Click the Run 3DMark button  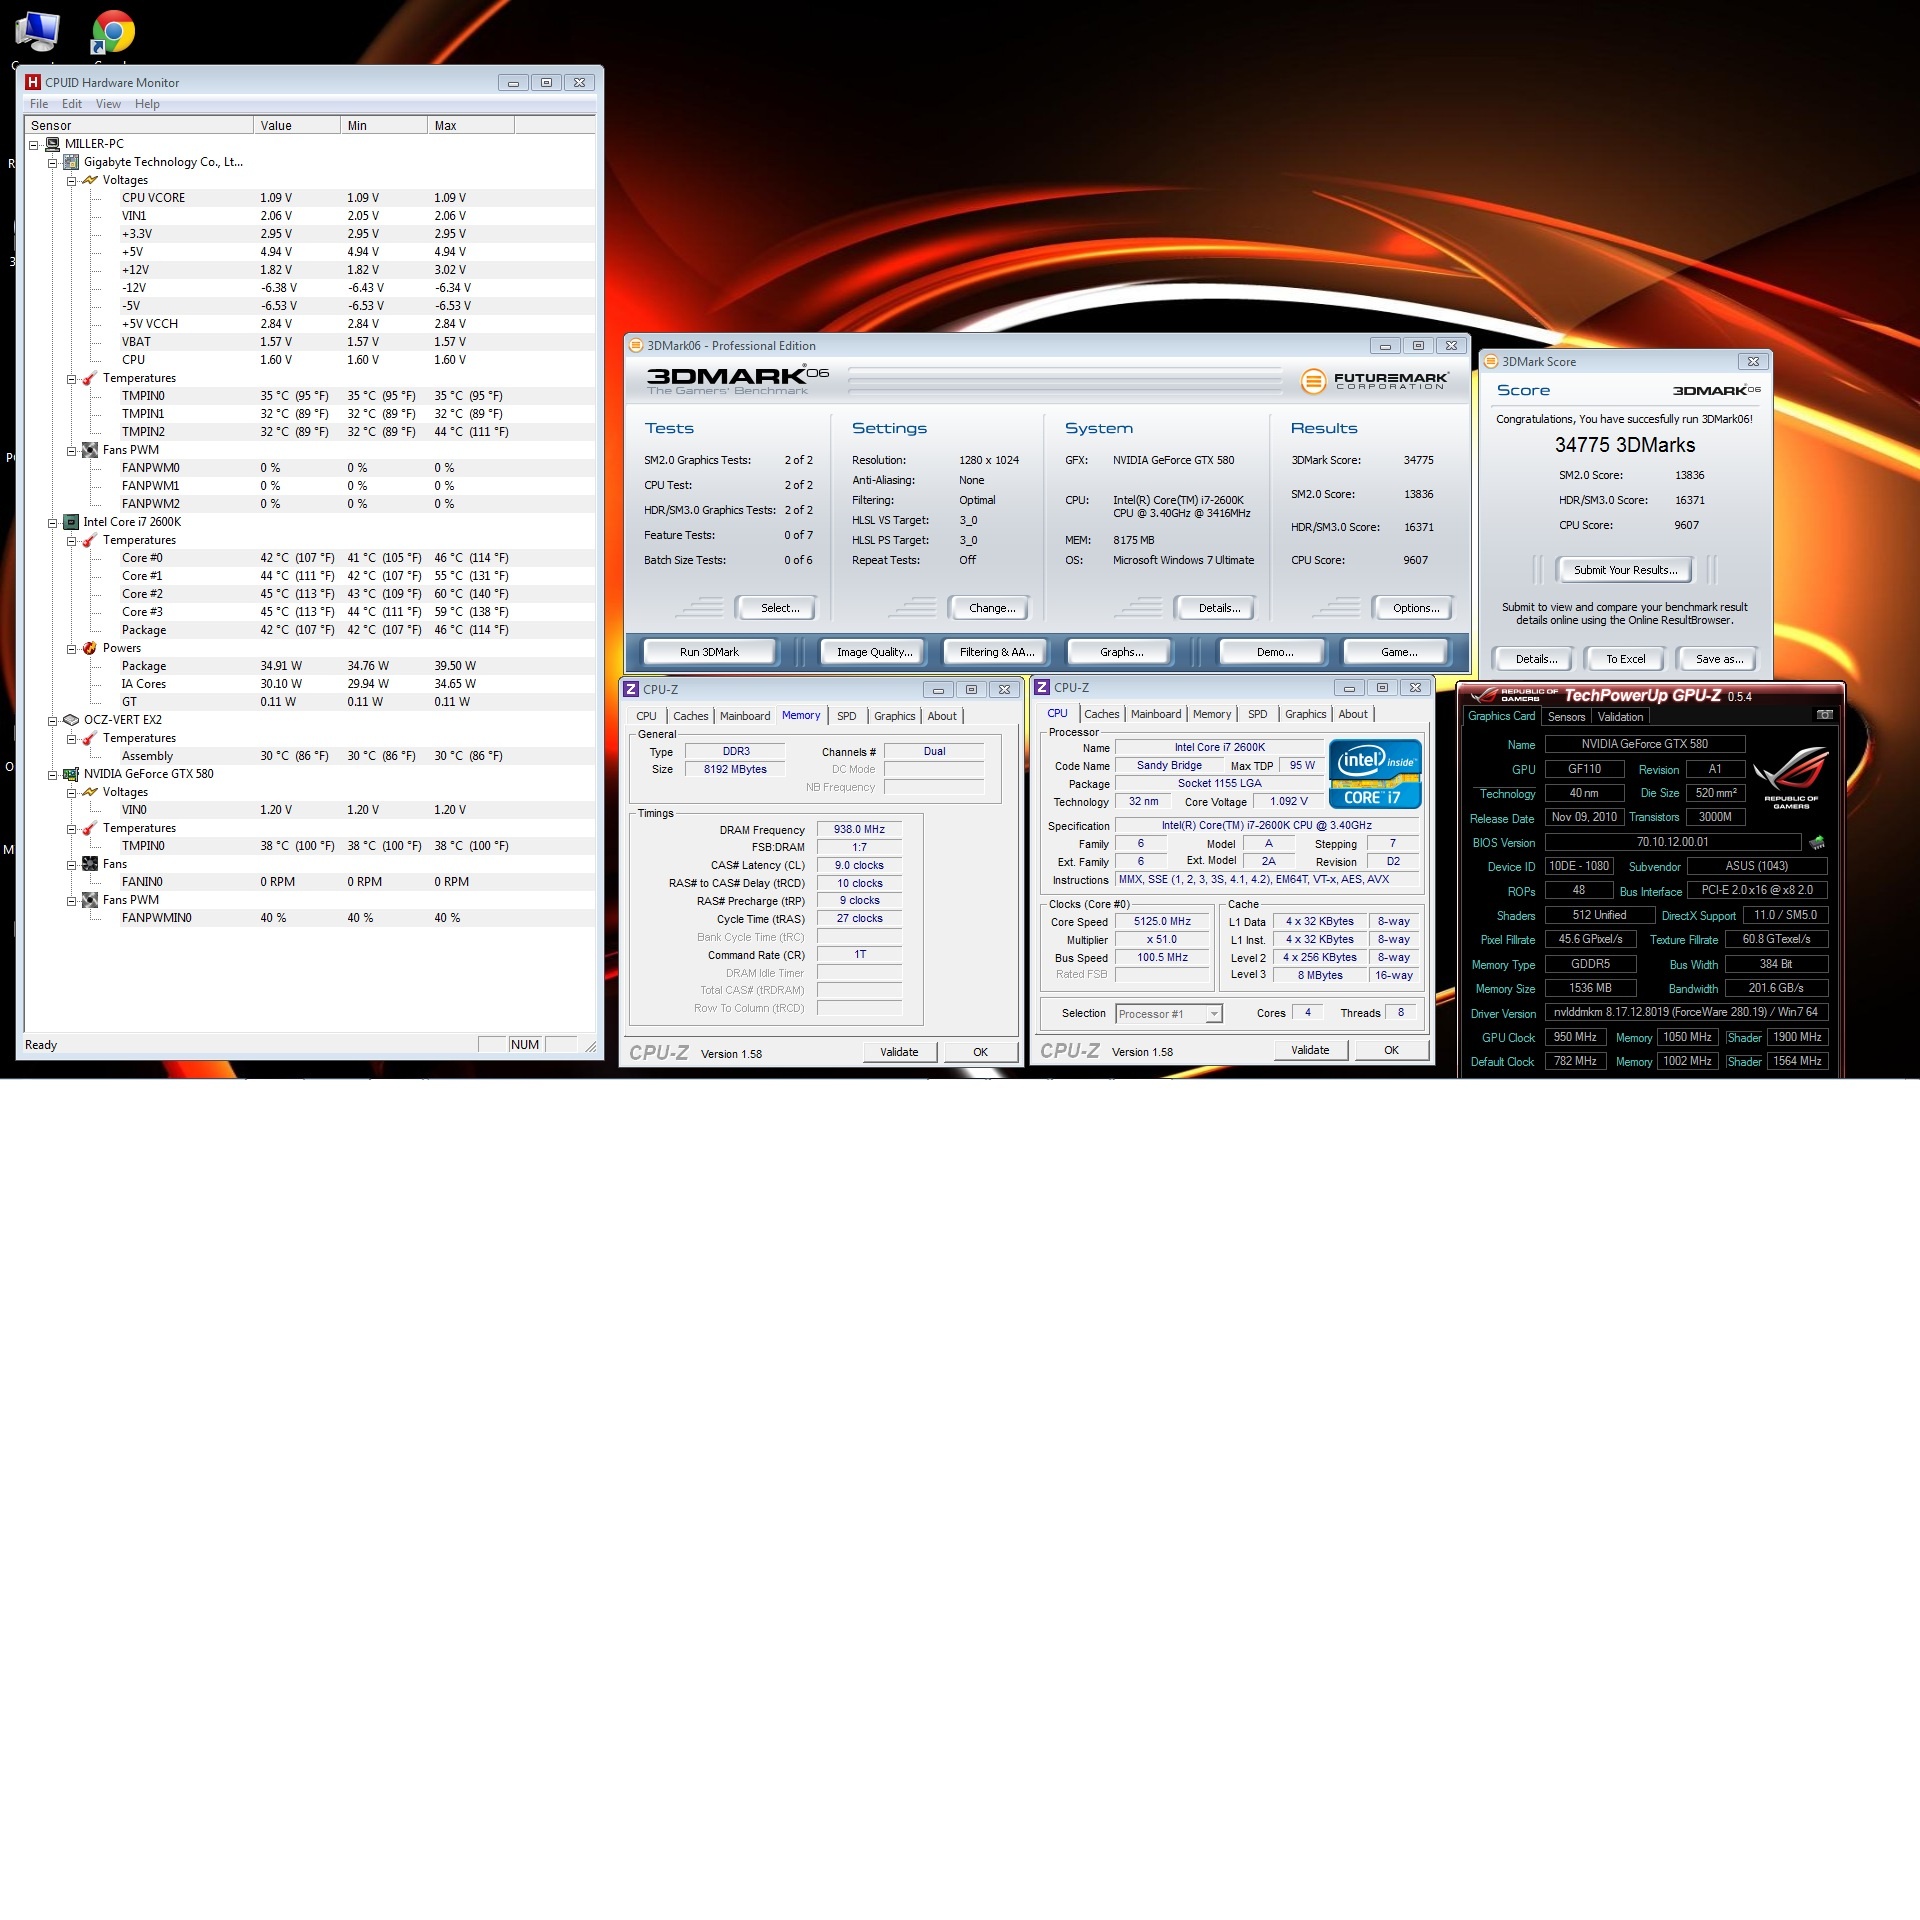[x=709, y=652]
